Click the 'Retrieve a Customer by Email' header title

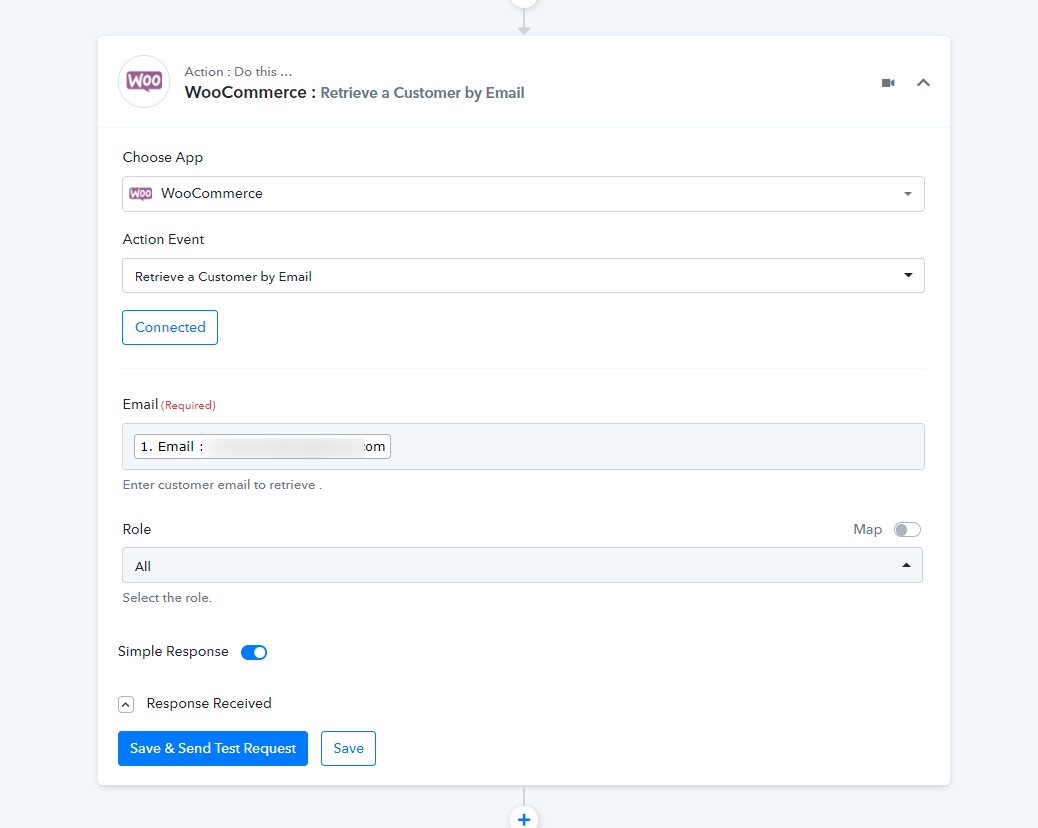422,93
